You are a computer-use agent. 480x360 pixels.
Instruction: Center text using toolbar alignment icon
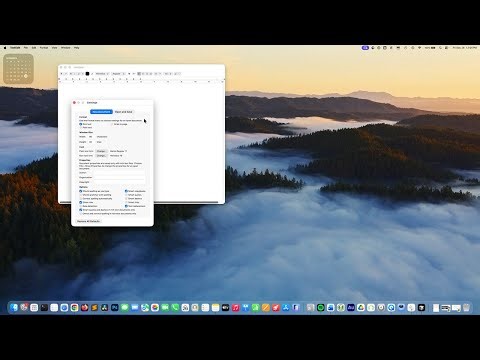tap(143, 74)
